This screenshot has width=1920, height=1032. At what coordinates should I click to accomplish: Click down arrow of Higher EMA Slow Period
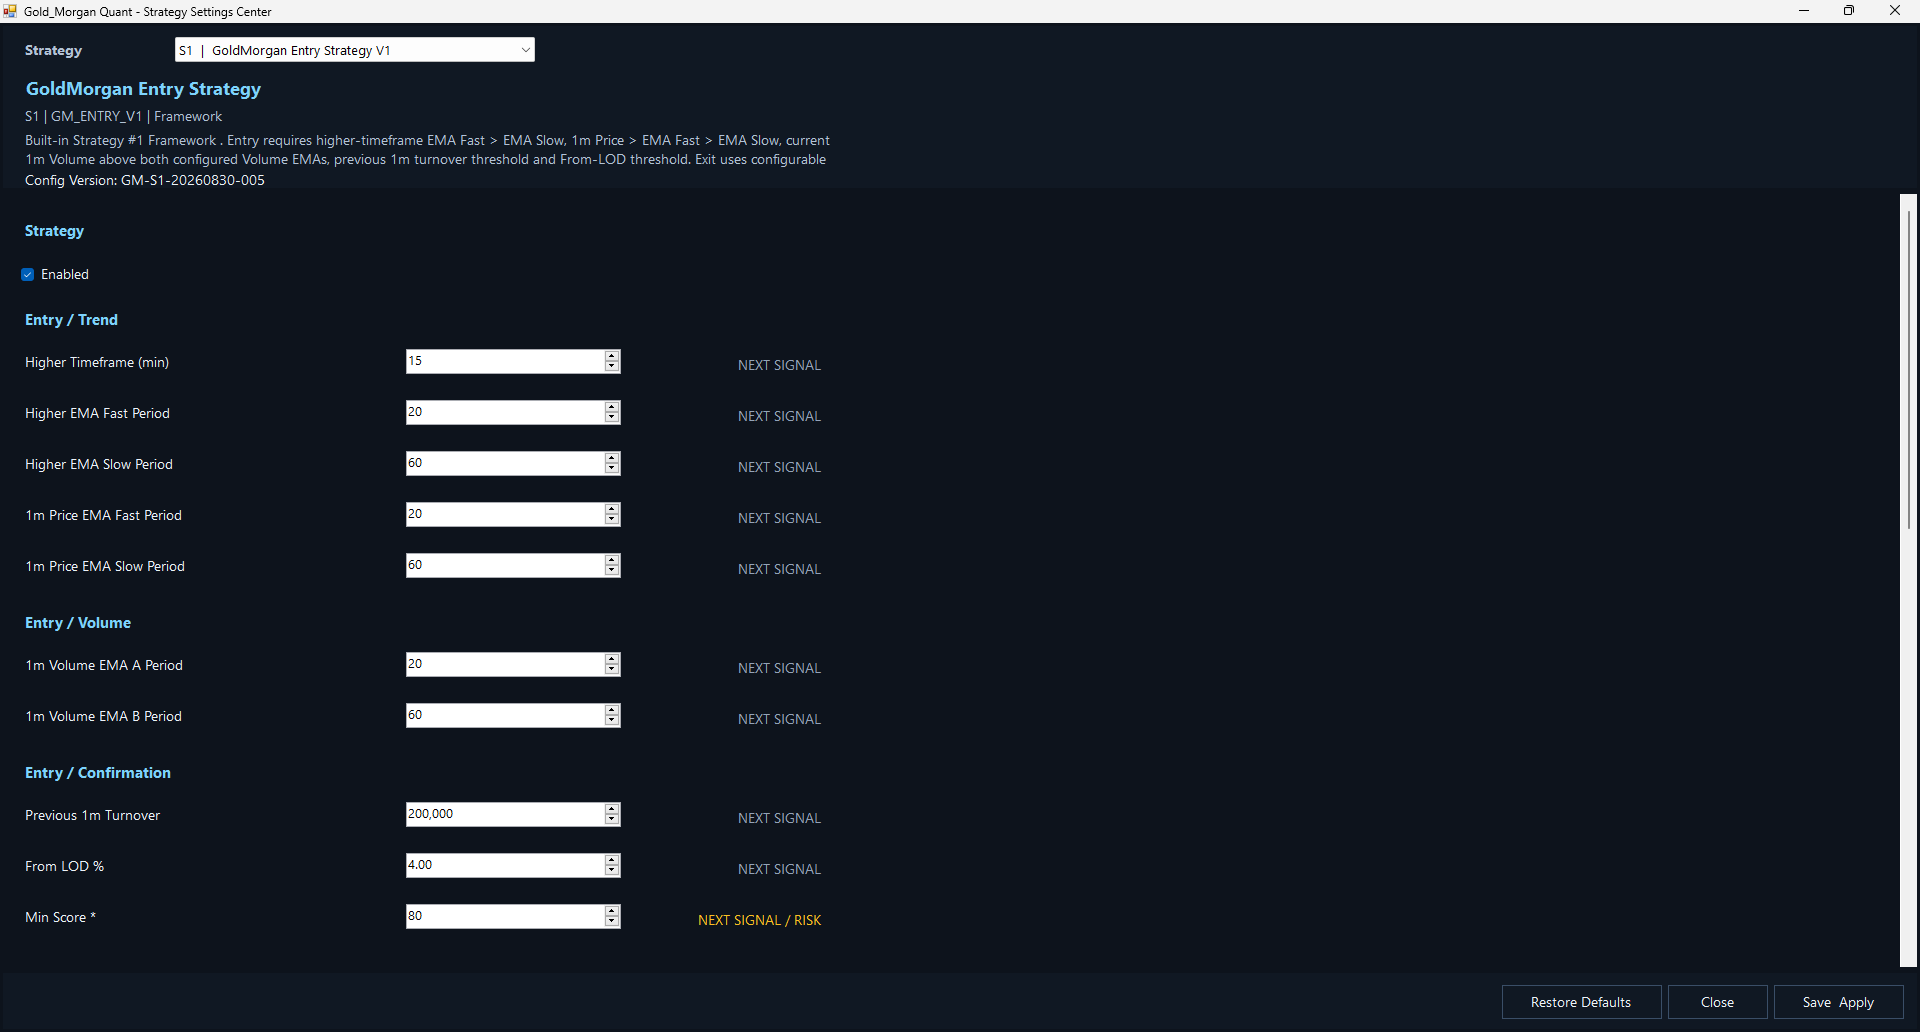point(612,469)
